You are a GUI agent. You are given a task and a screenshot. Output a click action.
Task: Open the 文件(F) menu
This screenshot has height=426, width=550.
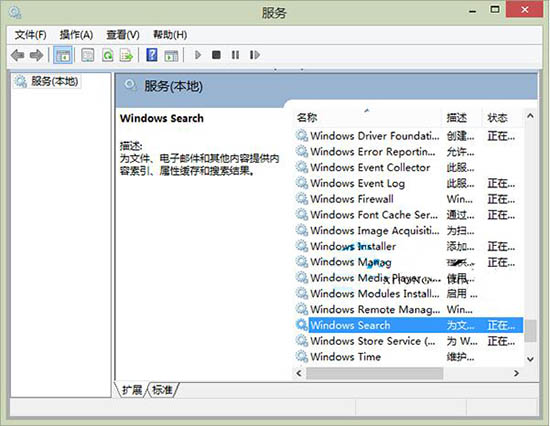[x=31, y=35]
